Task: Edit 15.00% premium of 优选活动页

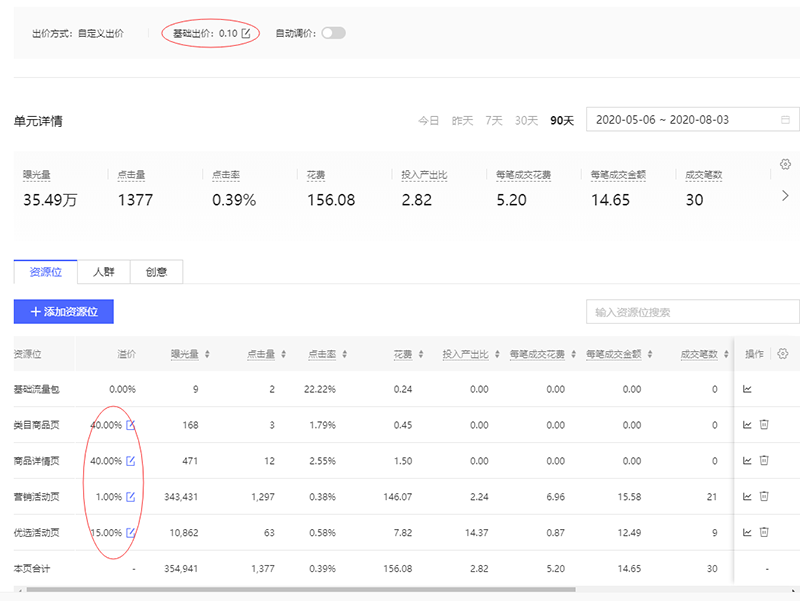Action: coord(131,533)
